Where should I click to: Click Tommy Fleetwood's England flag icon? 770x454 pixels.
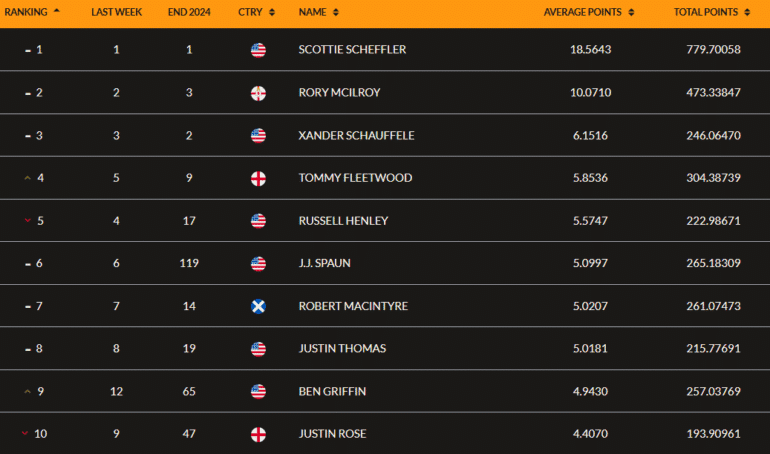click(x=258, y=178)
